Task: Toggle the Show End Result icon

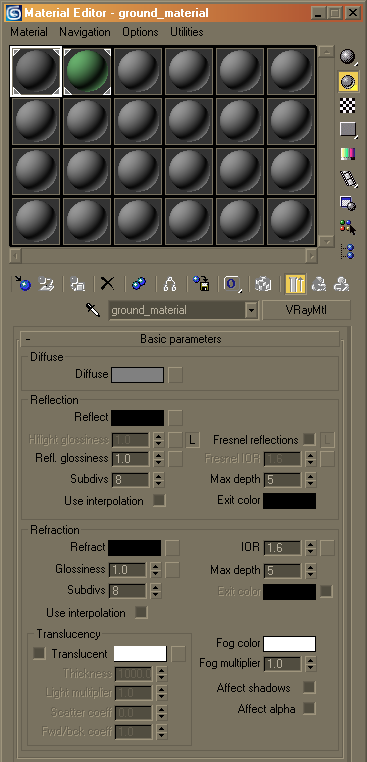Action: 295,284
